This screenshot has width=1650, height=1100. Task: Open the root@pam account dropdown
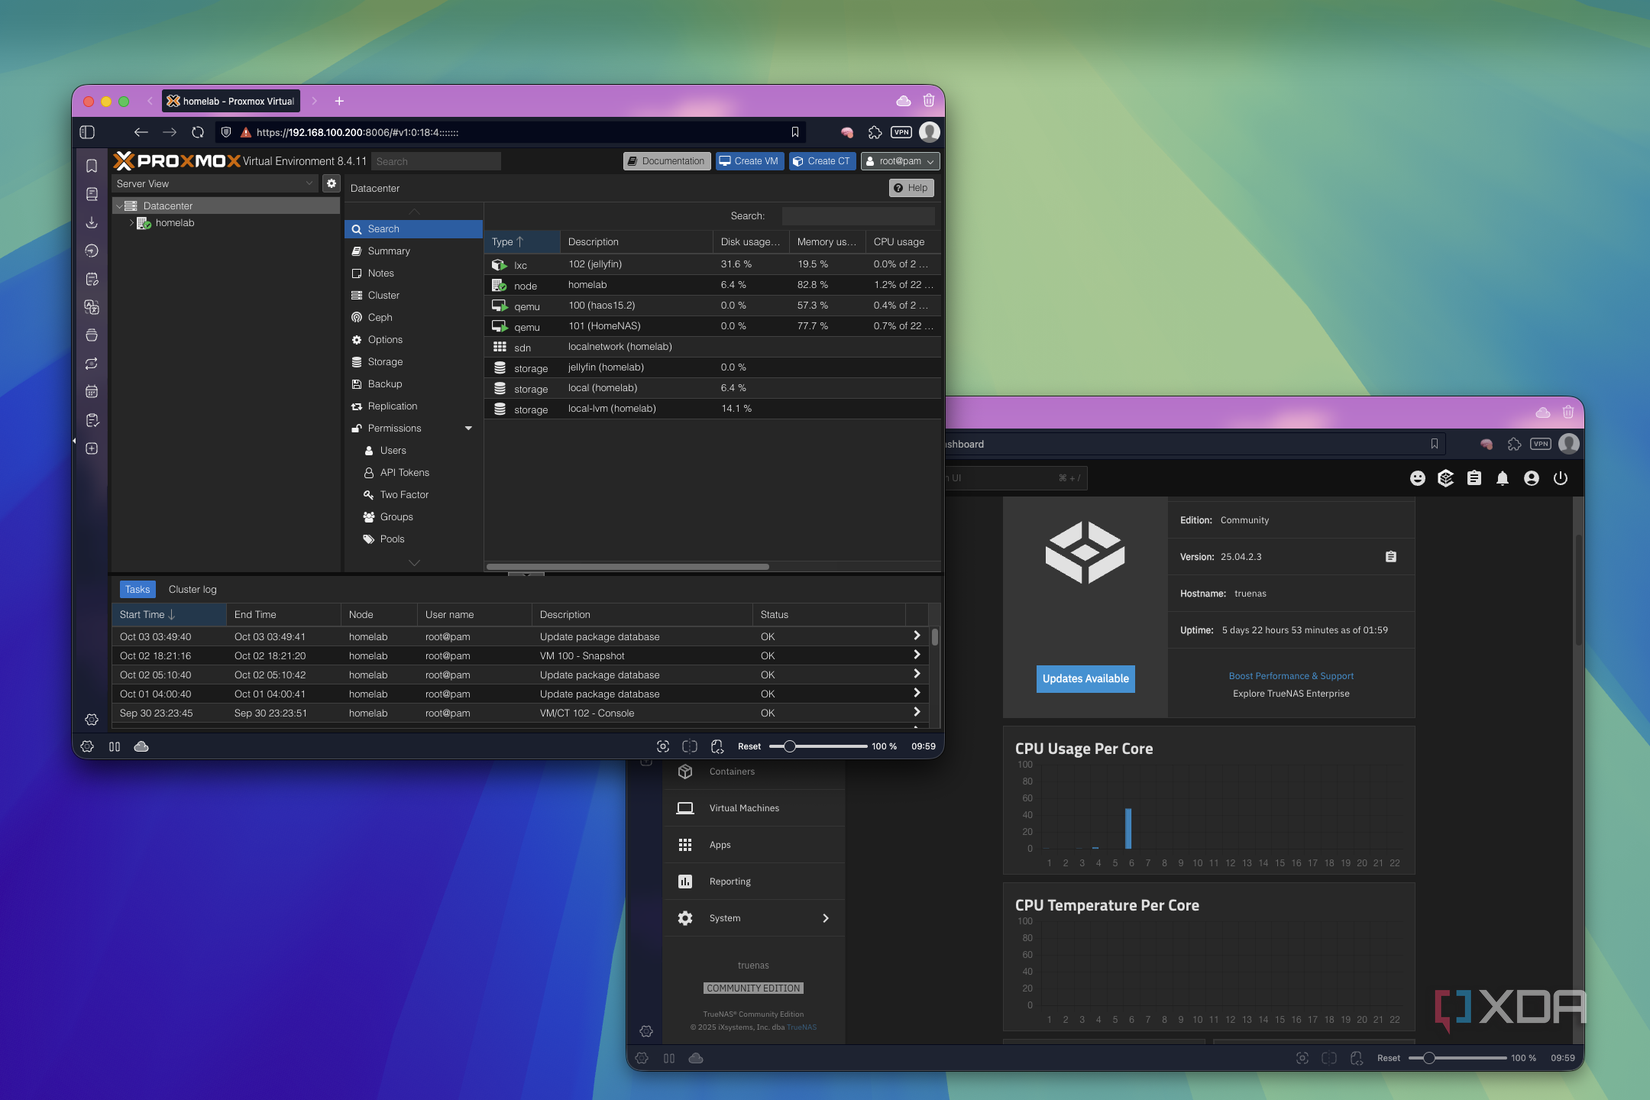[899, 161]
